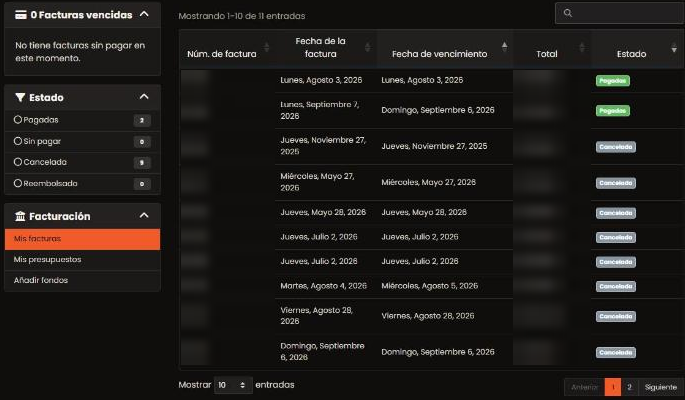Viewport: 685px width, 400px height.
Task: Click the search magnifier icon
Action: (567, 13)
